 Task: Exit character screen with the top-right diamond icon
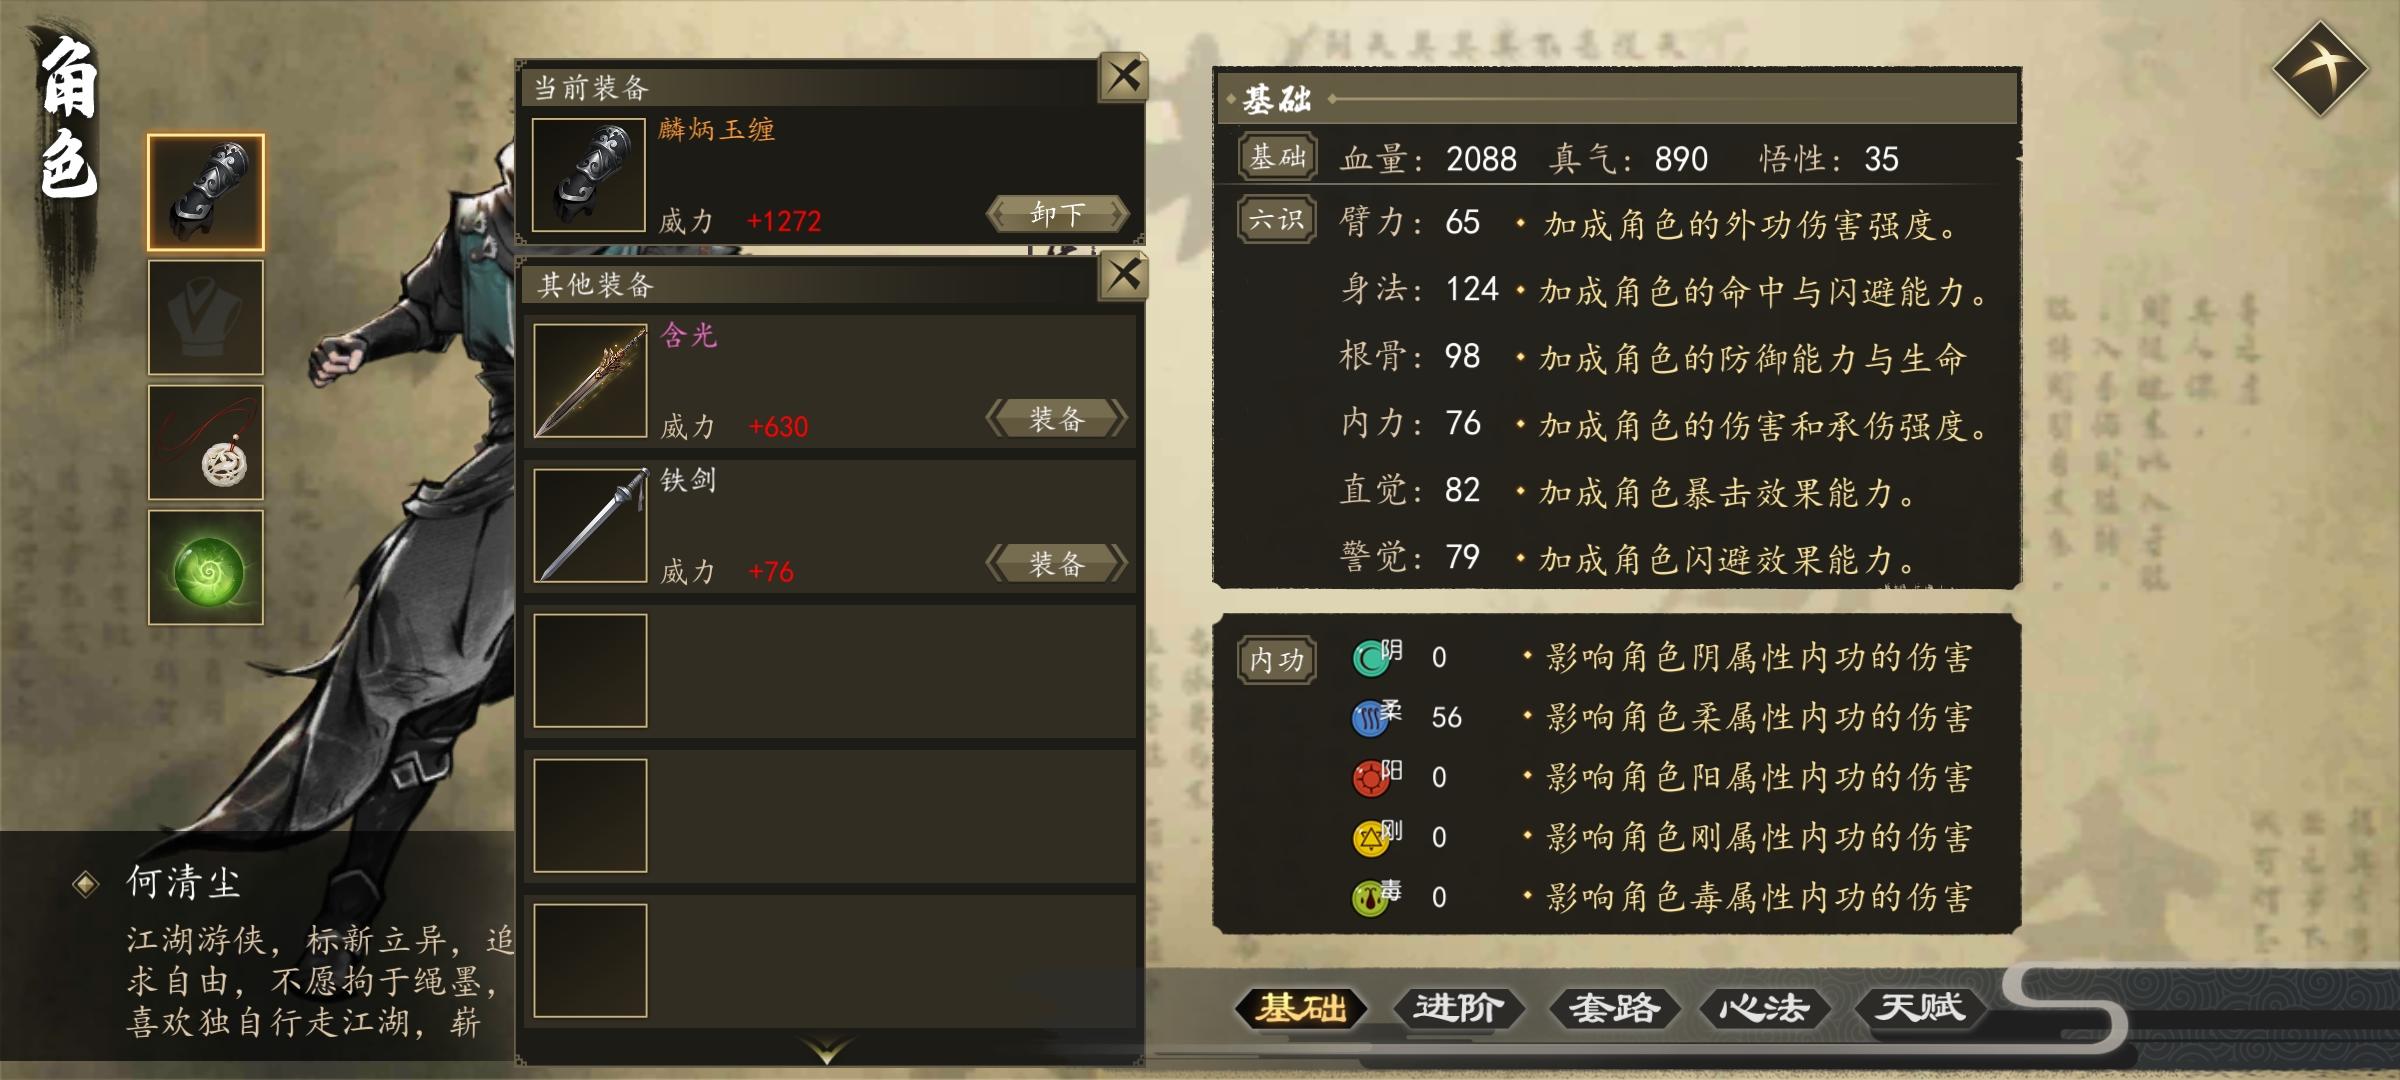point(2320,70)
